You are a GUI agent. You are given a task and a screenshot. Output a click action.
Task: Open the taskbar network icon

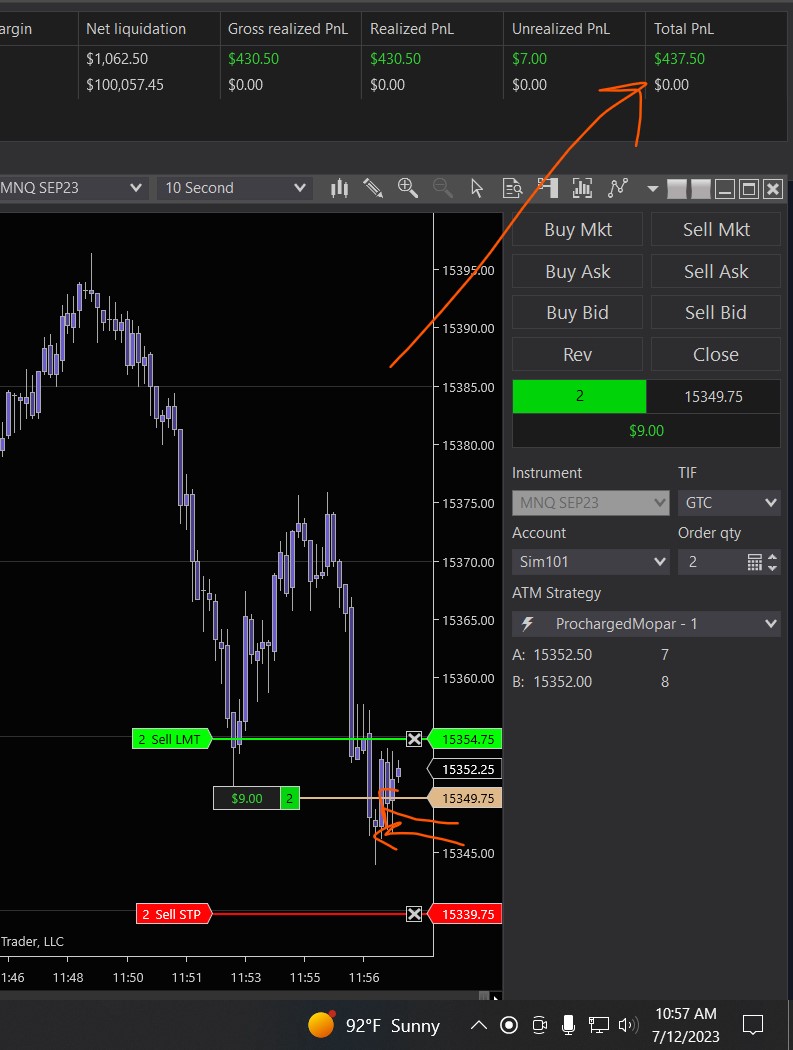click(x=598, y=1025)
